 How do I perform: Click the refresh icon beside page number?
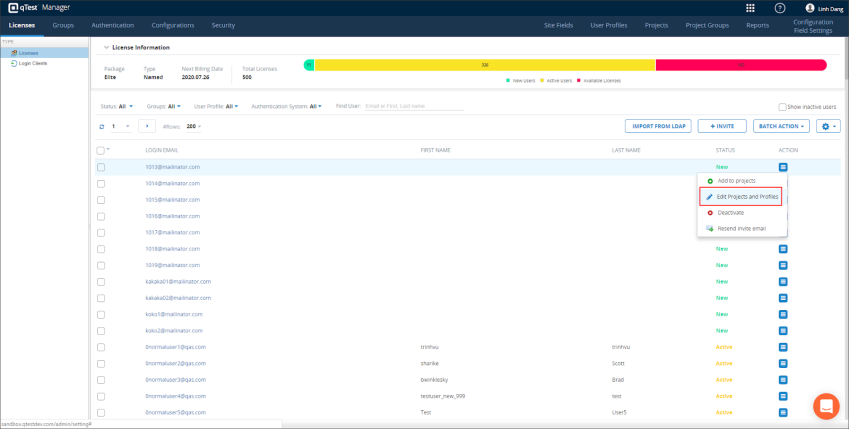pyautogui.click(x=101, y=126)
